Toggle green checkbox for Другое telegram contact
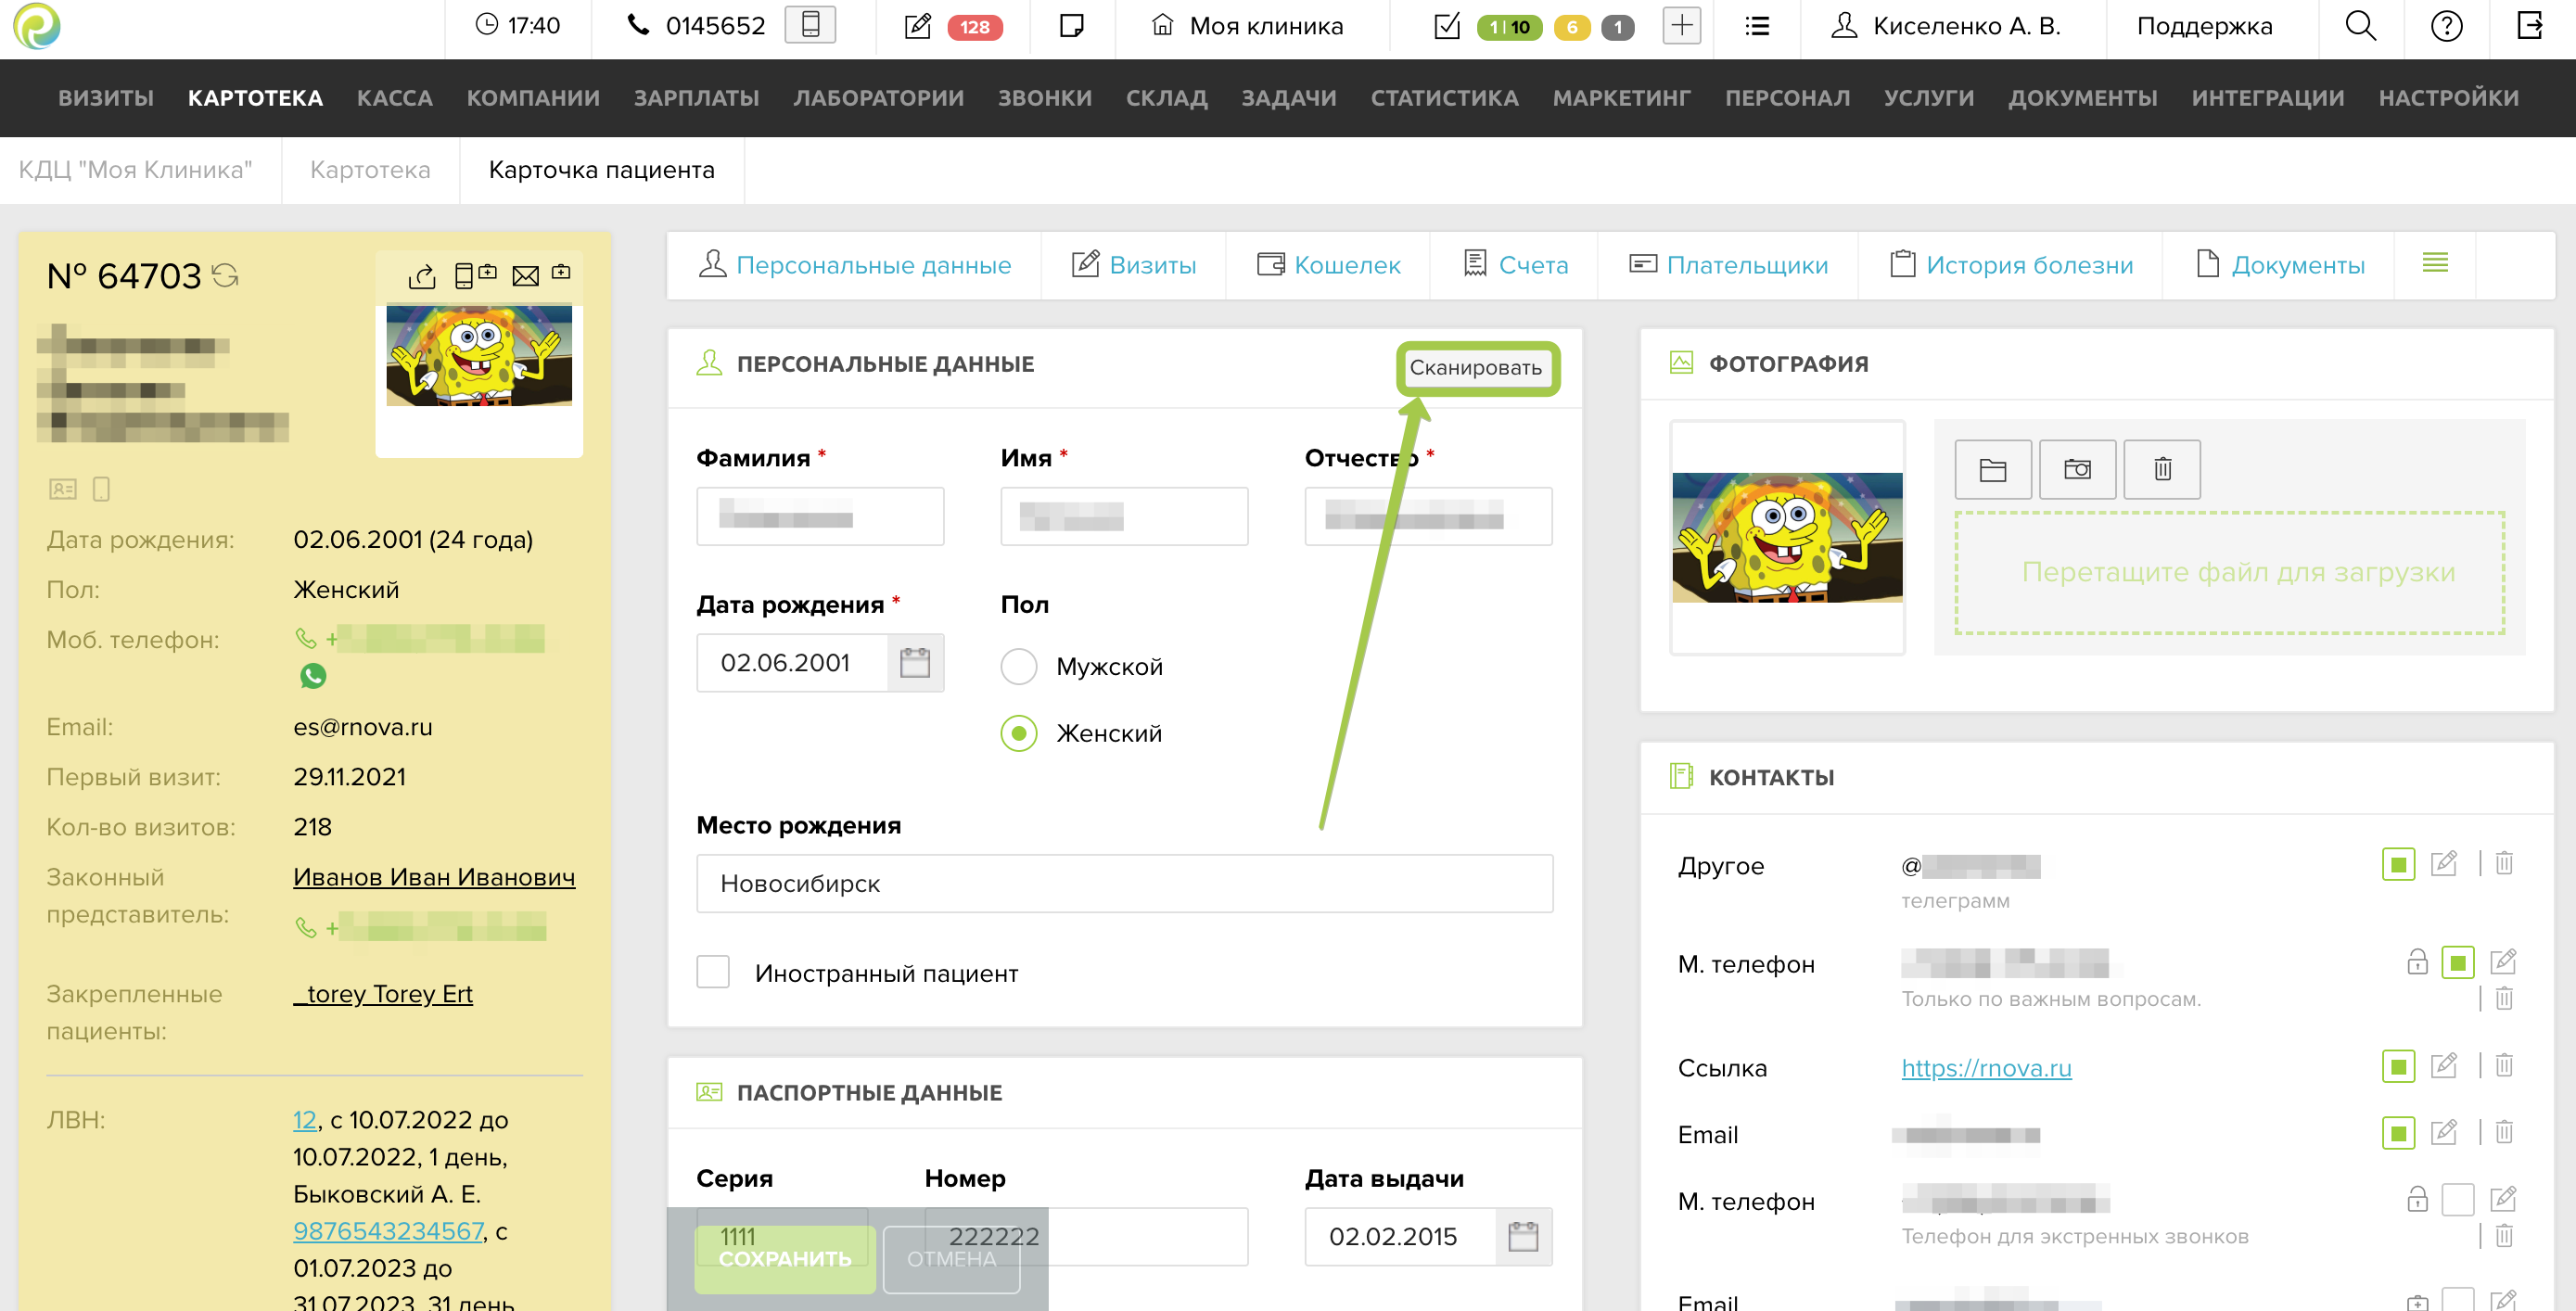Image resolution: width=2576 pixels, height=1311 pixels. coord(2399,864)
